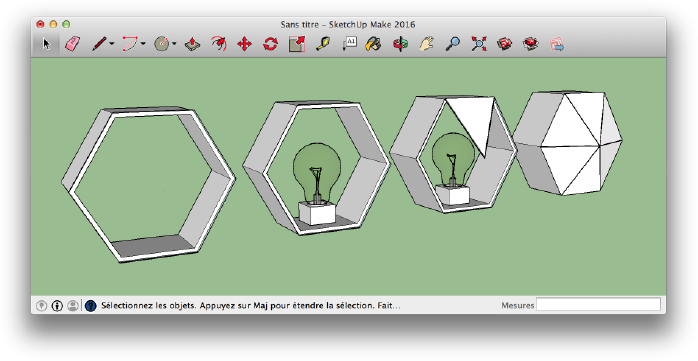
Task: Click the 'Sans titre – SketchUp Make 2016' title
Action: (348, 24)
